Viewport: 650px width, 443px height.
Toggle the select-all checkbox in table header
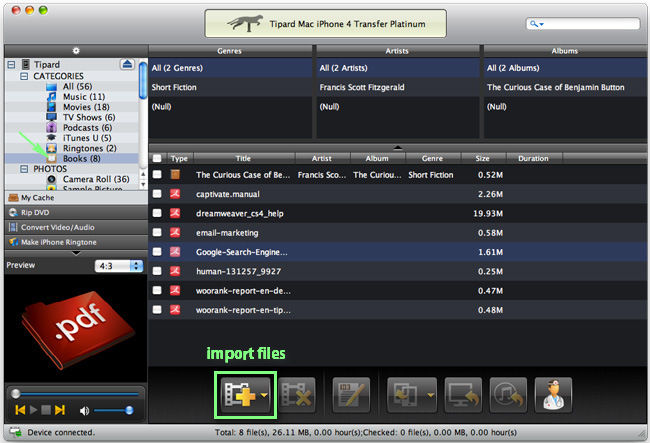click(x=157, y=158)
